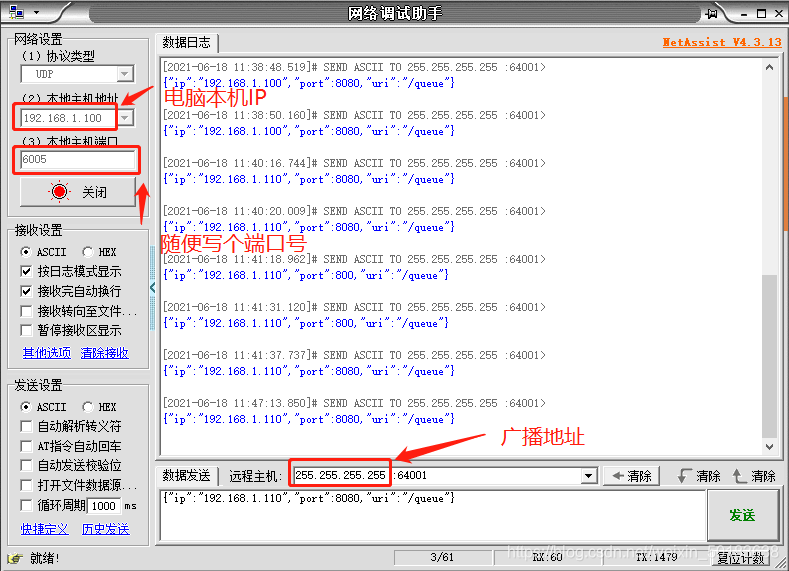The width and height of the screenshot is (789, 571).
Task: Click the 关闭 connection button
Action: tap(78, 192)
